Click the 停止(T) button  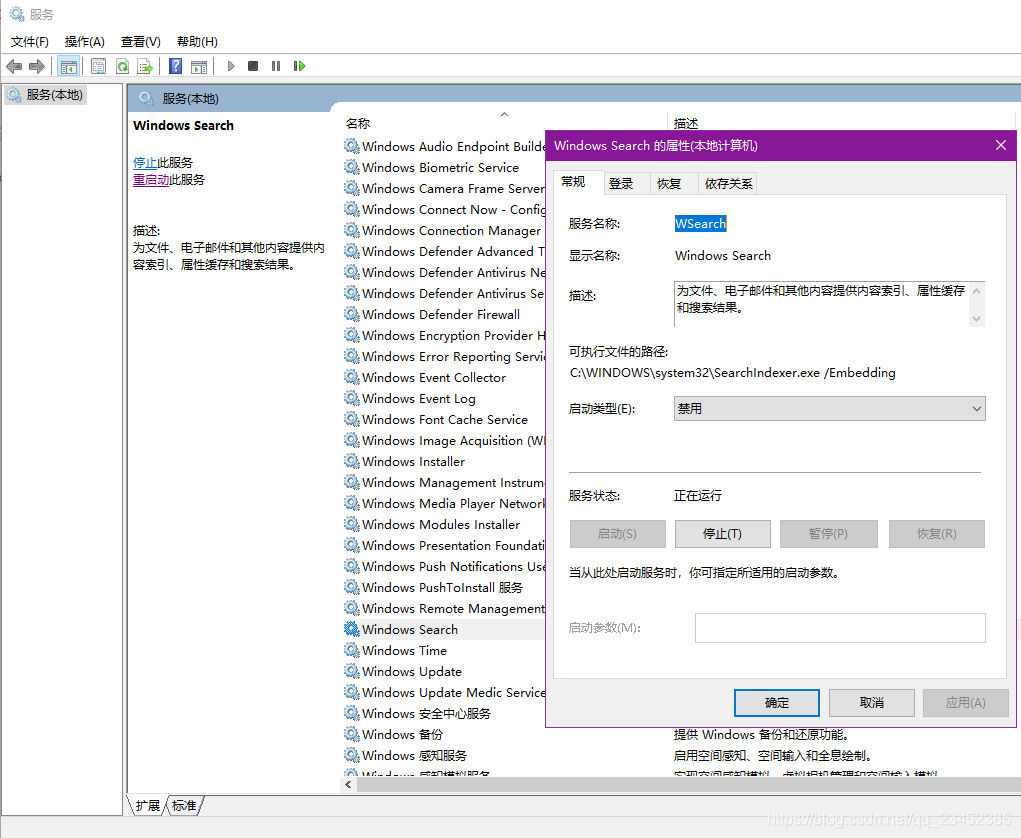pos(723,534)
